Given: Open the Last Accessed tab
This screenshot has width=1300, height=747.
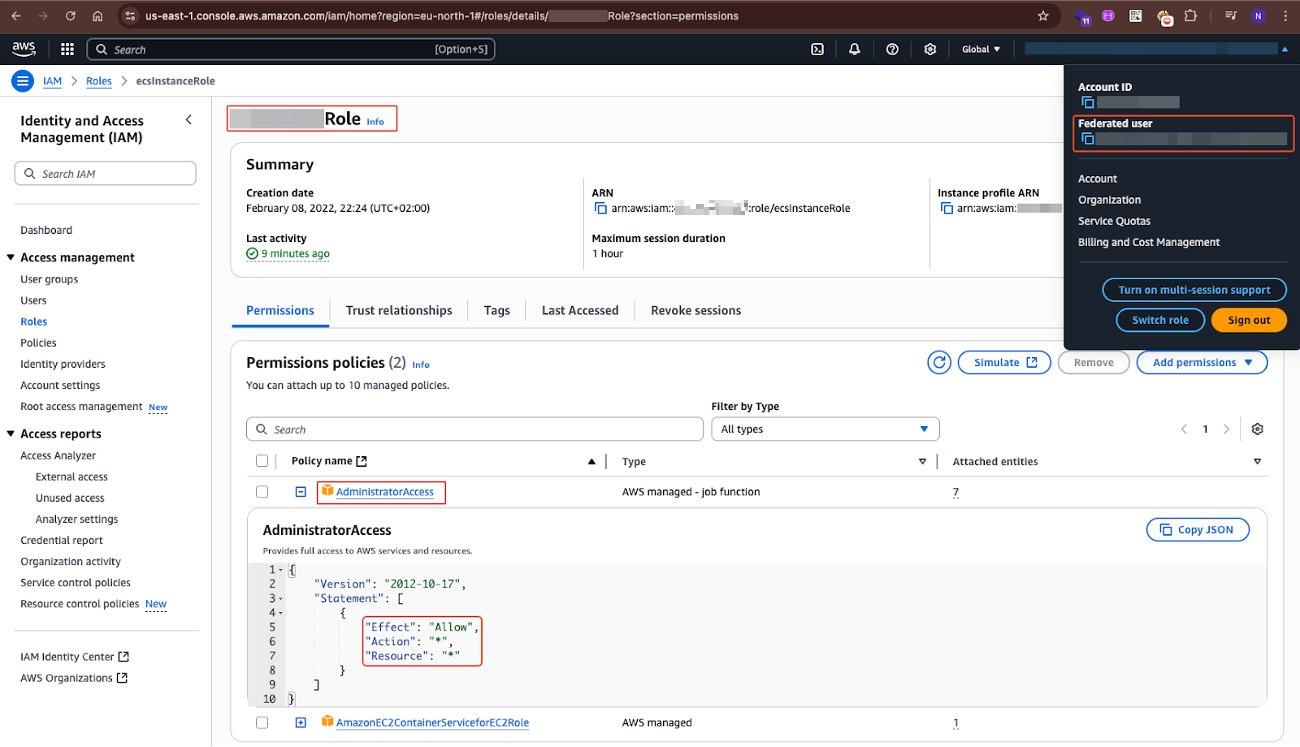Looking at the screenshot, I should point(580,310).
